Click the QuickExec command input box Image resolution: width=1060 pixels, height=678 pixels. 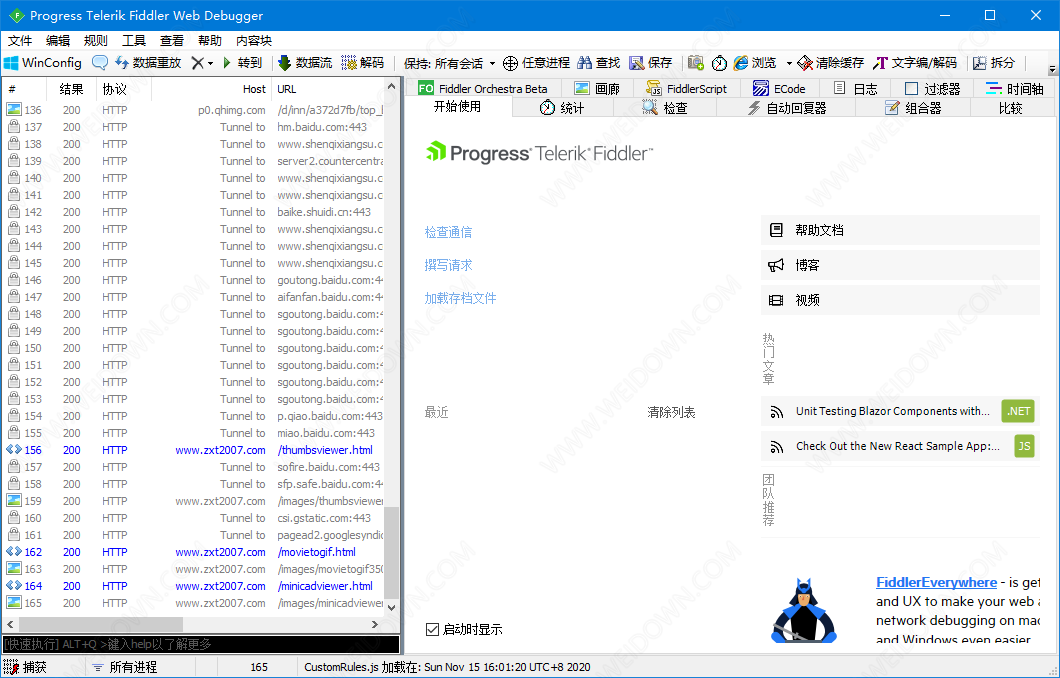(x=201, y=644)
